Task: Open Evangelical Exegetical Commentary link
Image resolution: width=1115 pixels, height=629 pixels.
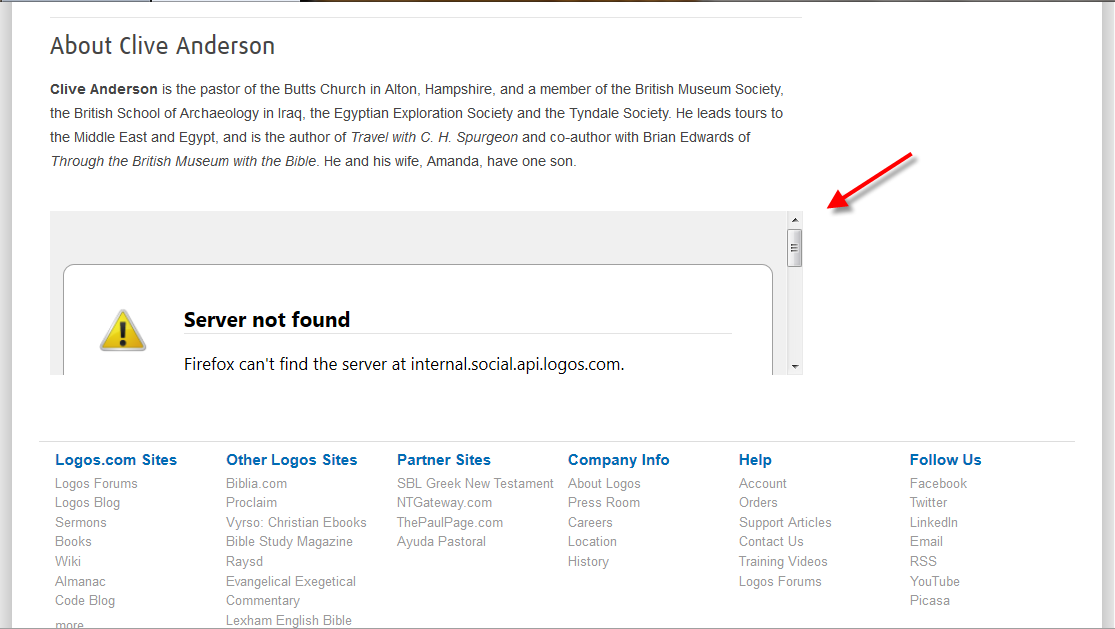Action: point(290,591)
